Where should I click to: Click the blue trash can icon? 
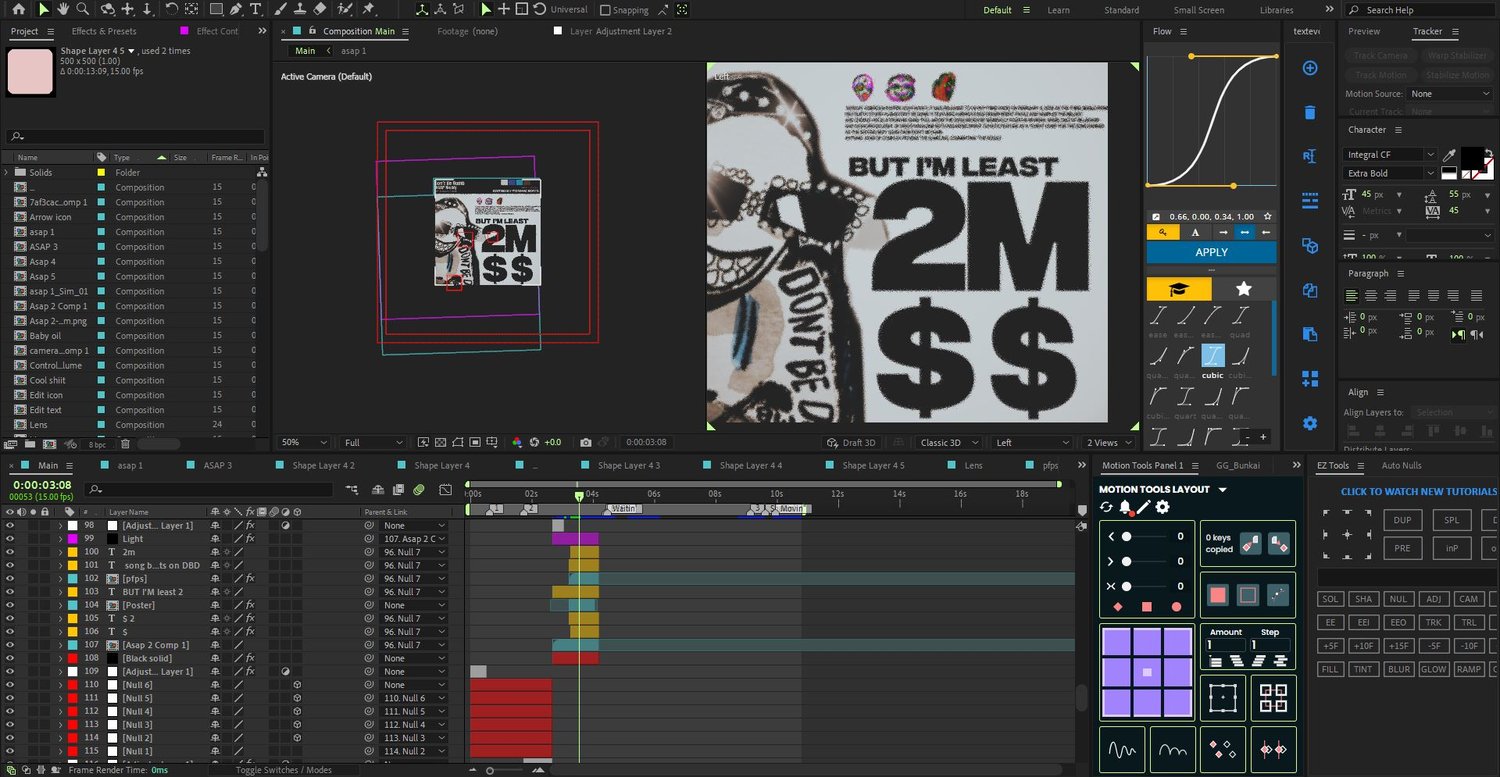[x=1310, y=112]
